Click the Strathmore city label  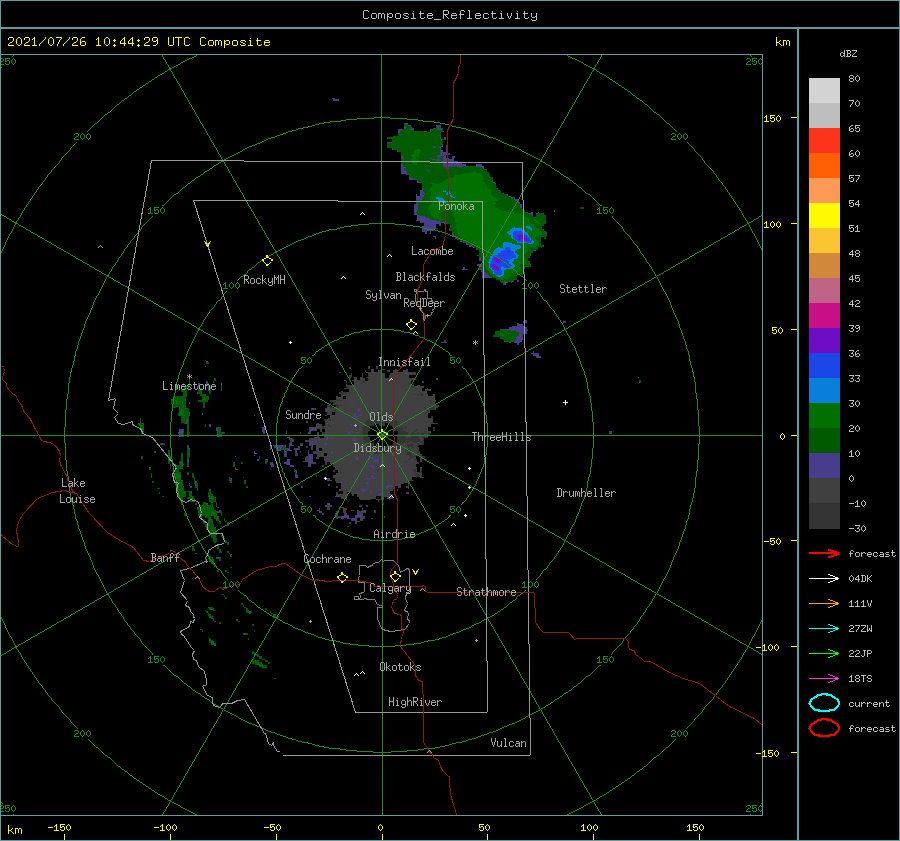(486, 592)
